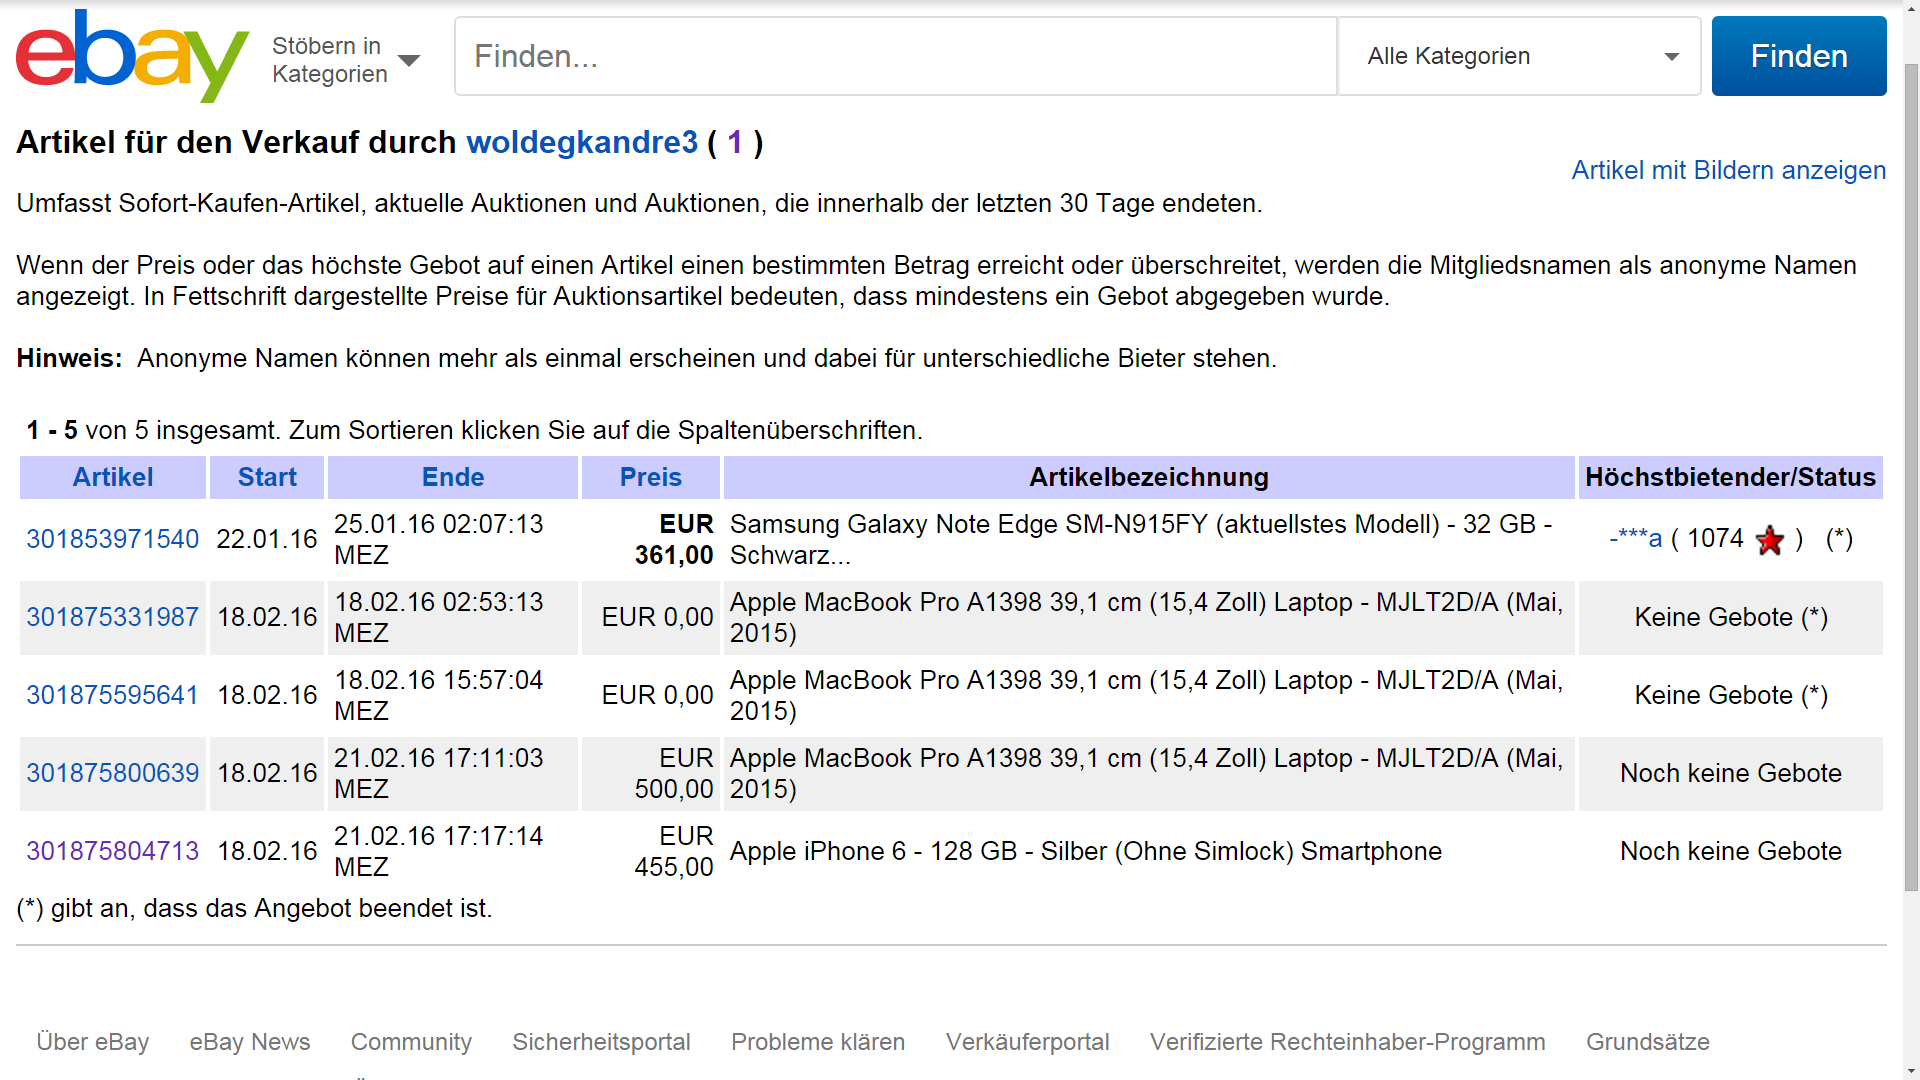Viewport: 1920px width, 1080px height.
Task: Open the Alle Kategorien combo box
Action: tap(1518, 57)
